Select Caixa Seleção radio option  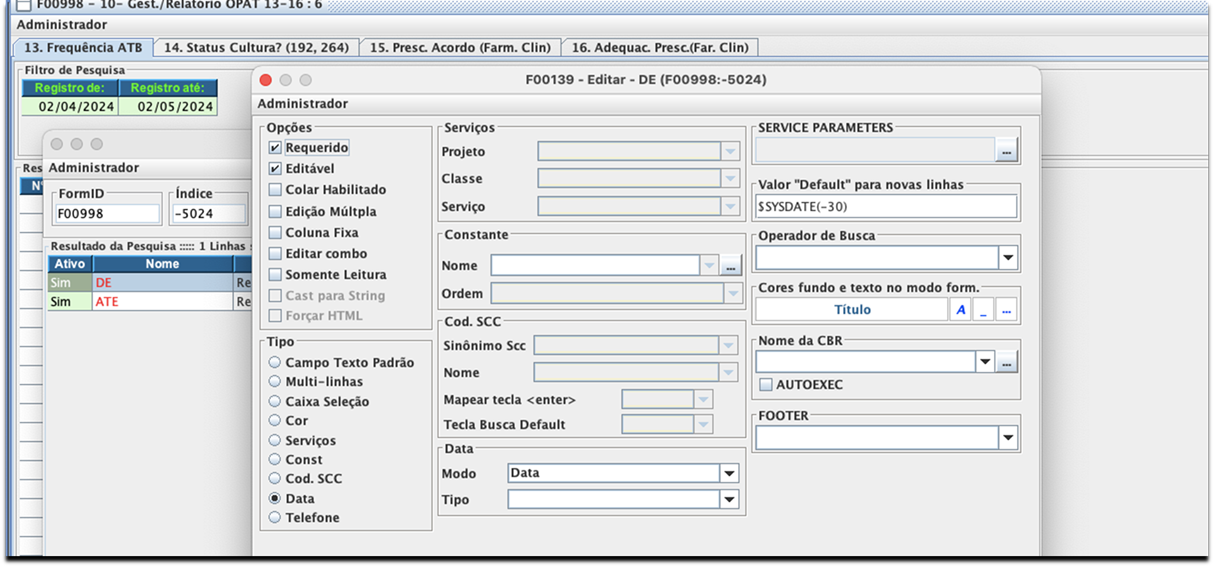click(x=275, y=402)
